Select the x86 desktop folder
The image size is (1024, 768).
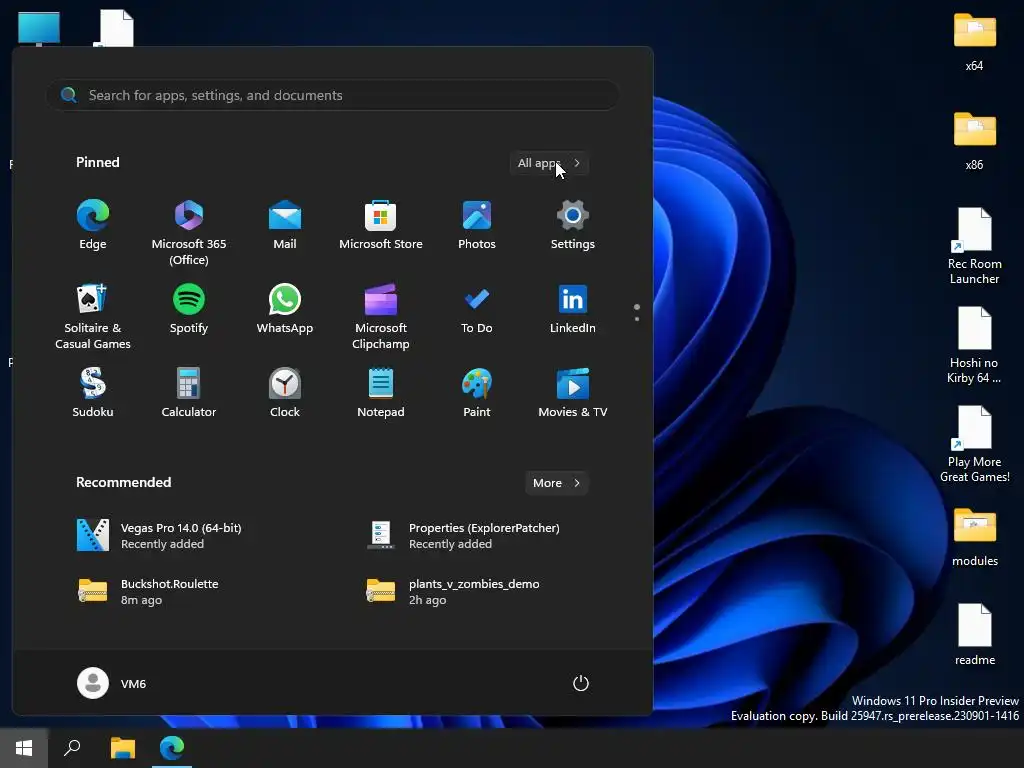click(974, 141)
